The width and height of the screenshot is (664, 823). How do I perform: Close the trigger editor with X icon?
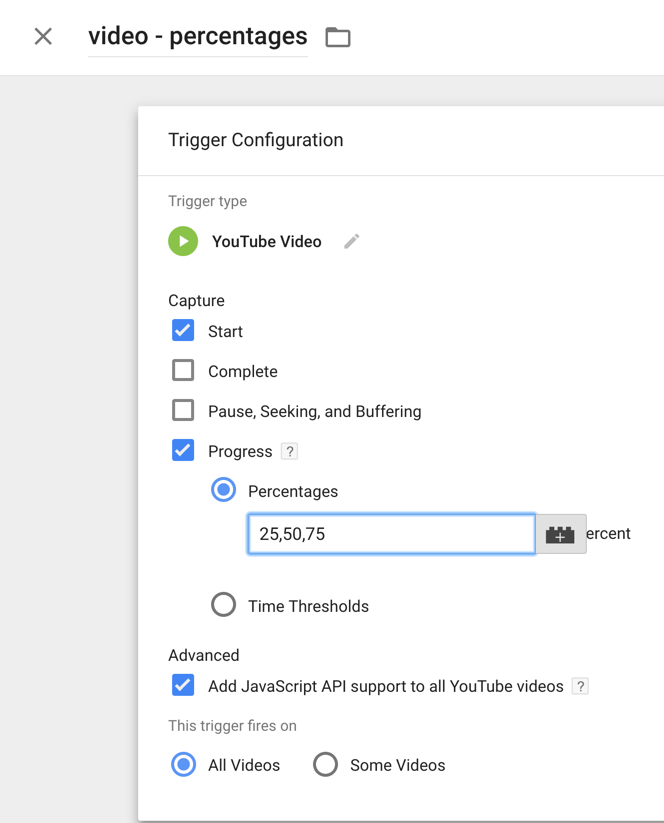point(43,37)
